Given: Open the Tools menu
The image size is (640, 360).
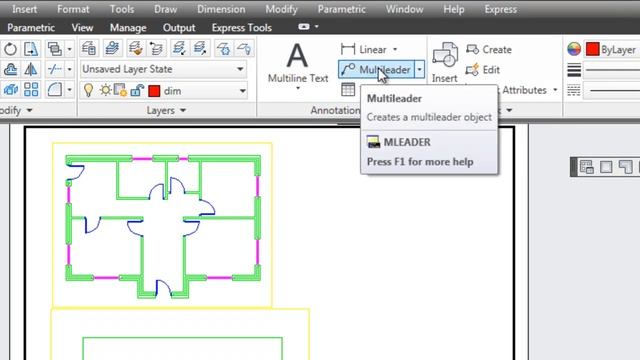Looking at the screenshot, I should tap(122, 9).
